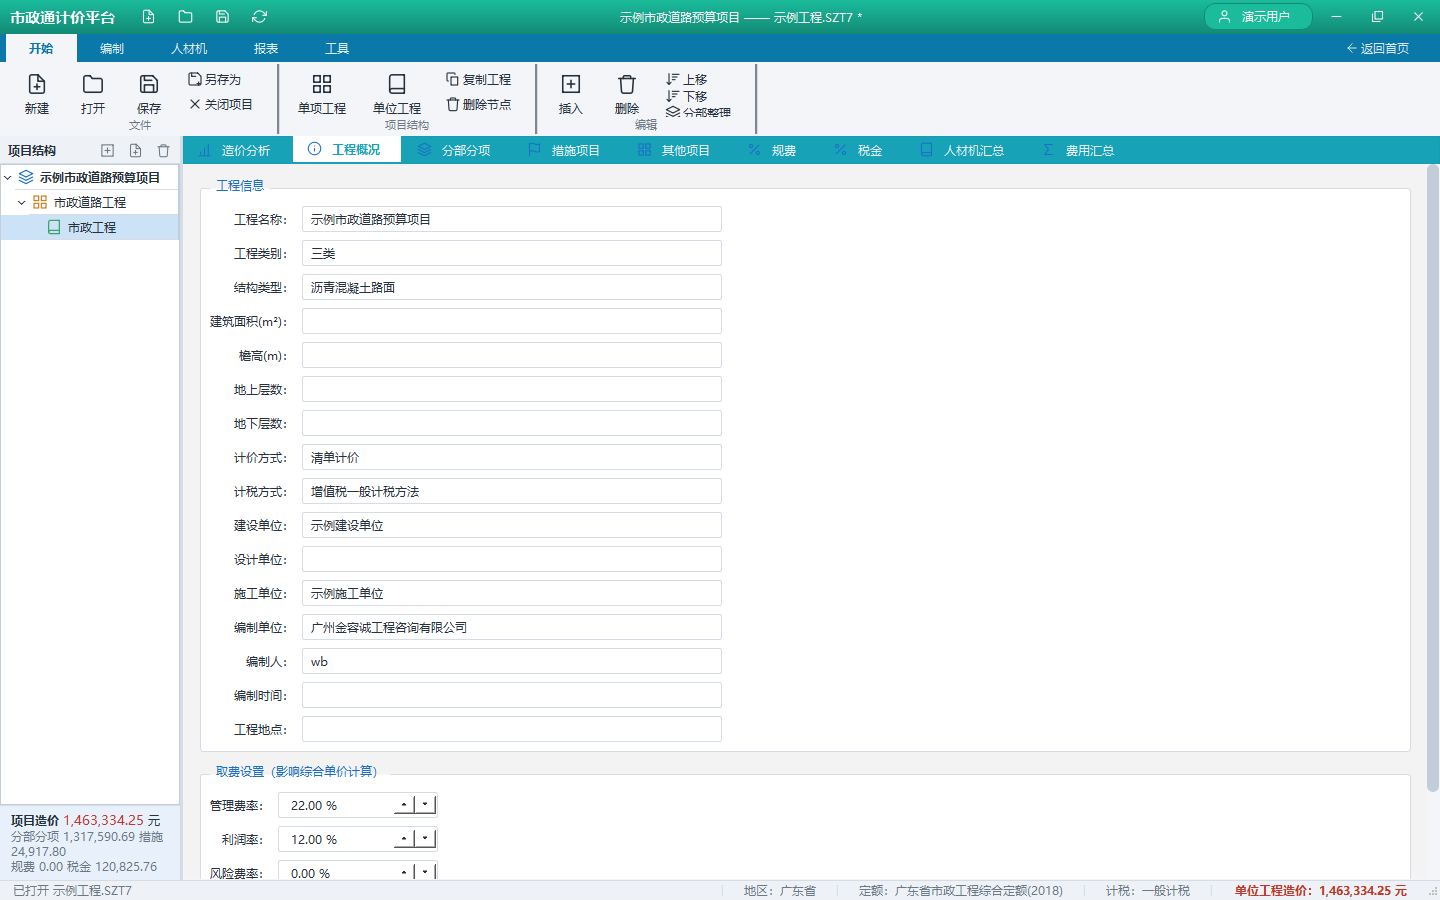The width and height of the screenshot is (1440, 900).
Task: Collapse 示例市政道路预算项目 tree node
Action: (x=8, y=177)
